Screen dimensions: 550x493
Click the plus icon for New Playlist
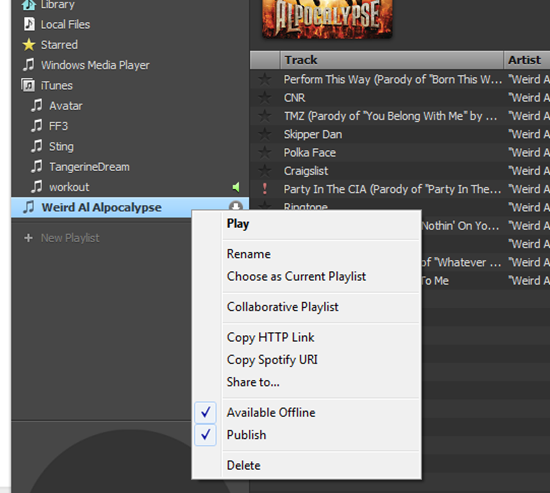28,238
